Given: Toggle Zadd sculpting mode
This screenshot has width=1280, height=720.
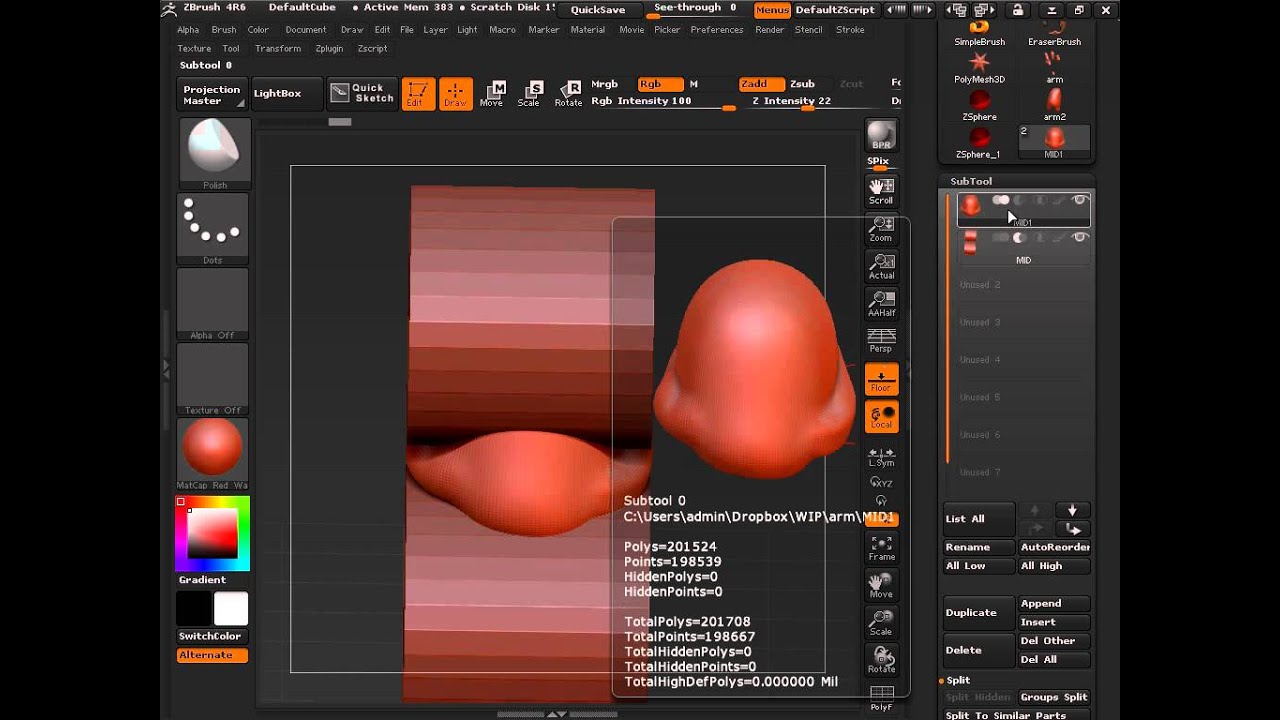Looking at the screenshot, I should (760, 84).
